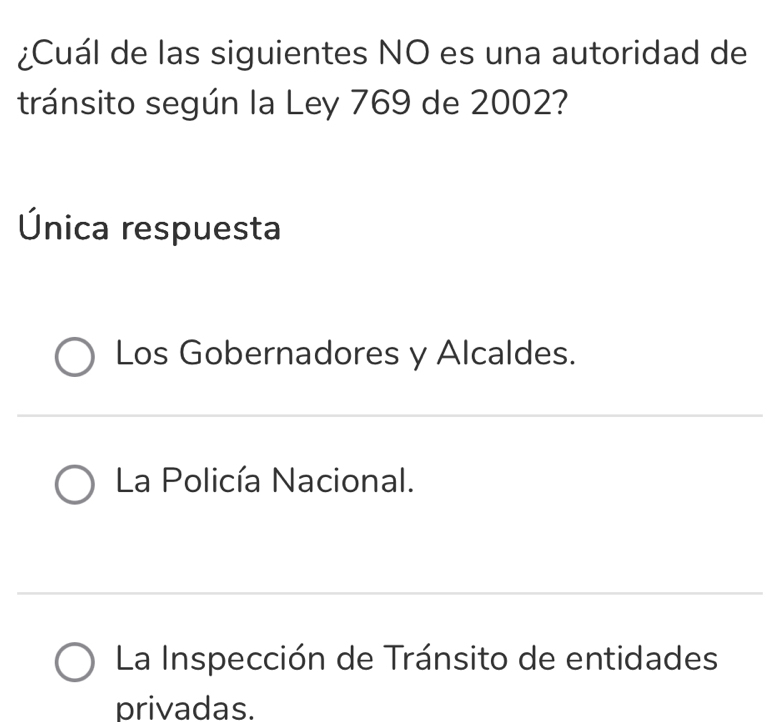Click the 'Única respuesta' label
Viewport: 775px width, 722px height.
(149, 228)
